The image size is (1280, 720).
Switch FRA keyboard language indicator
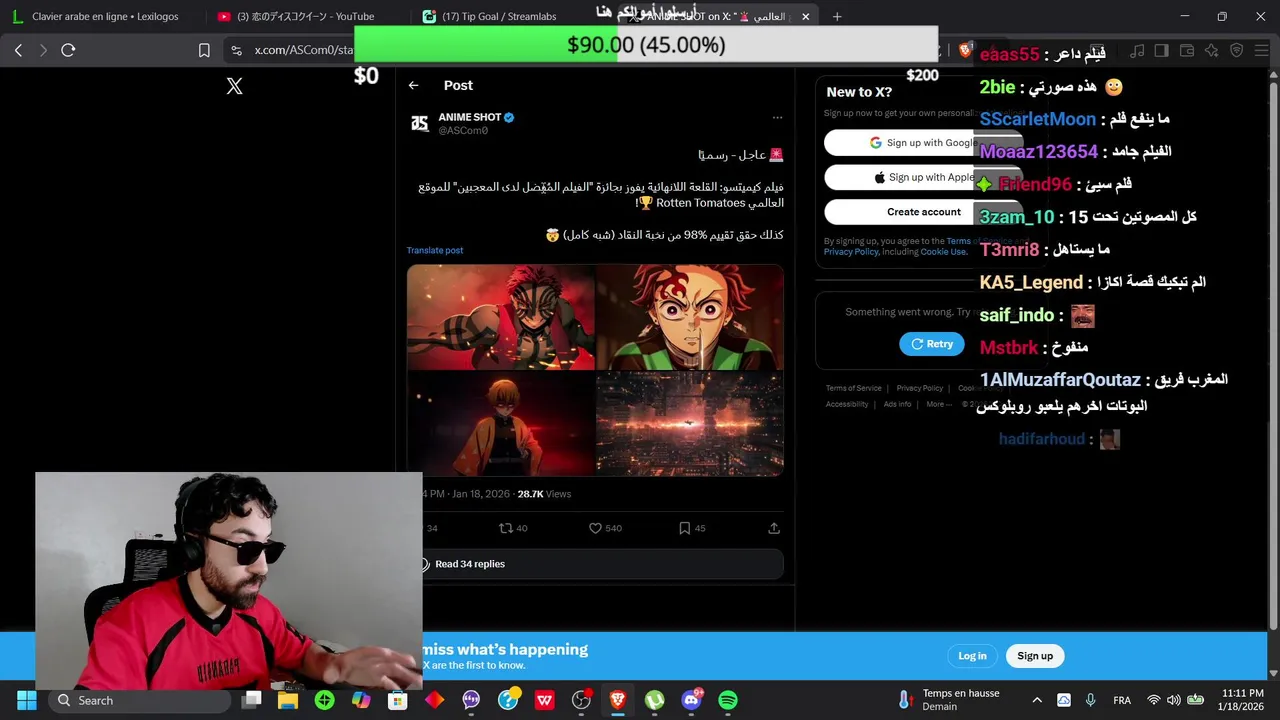click(x=1122, y=700)
